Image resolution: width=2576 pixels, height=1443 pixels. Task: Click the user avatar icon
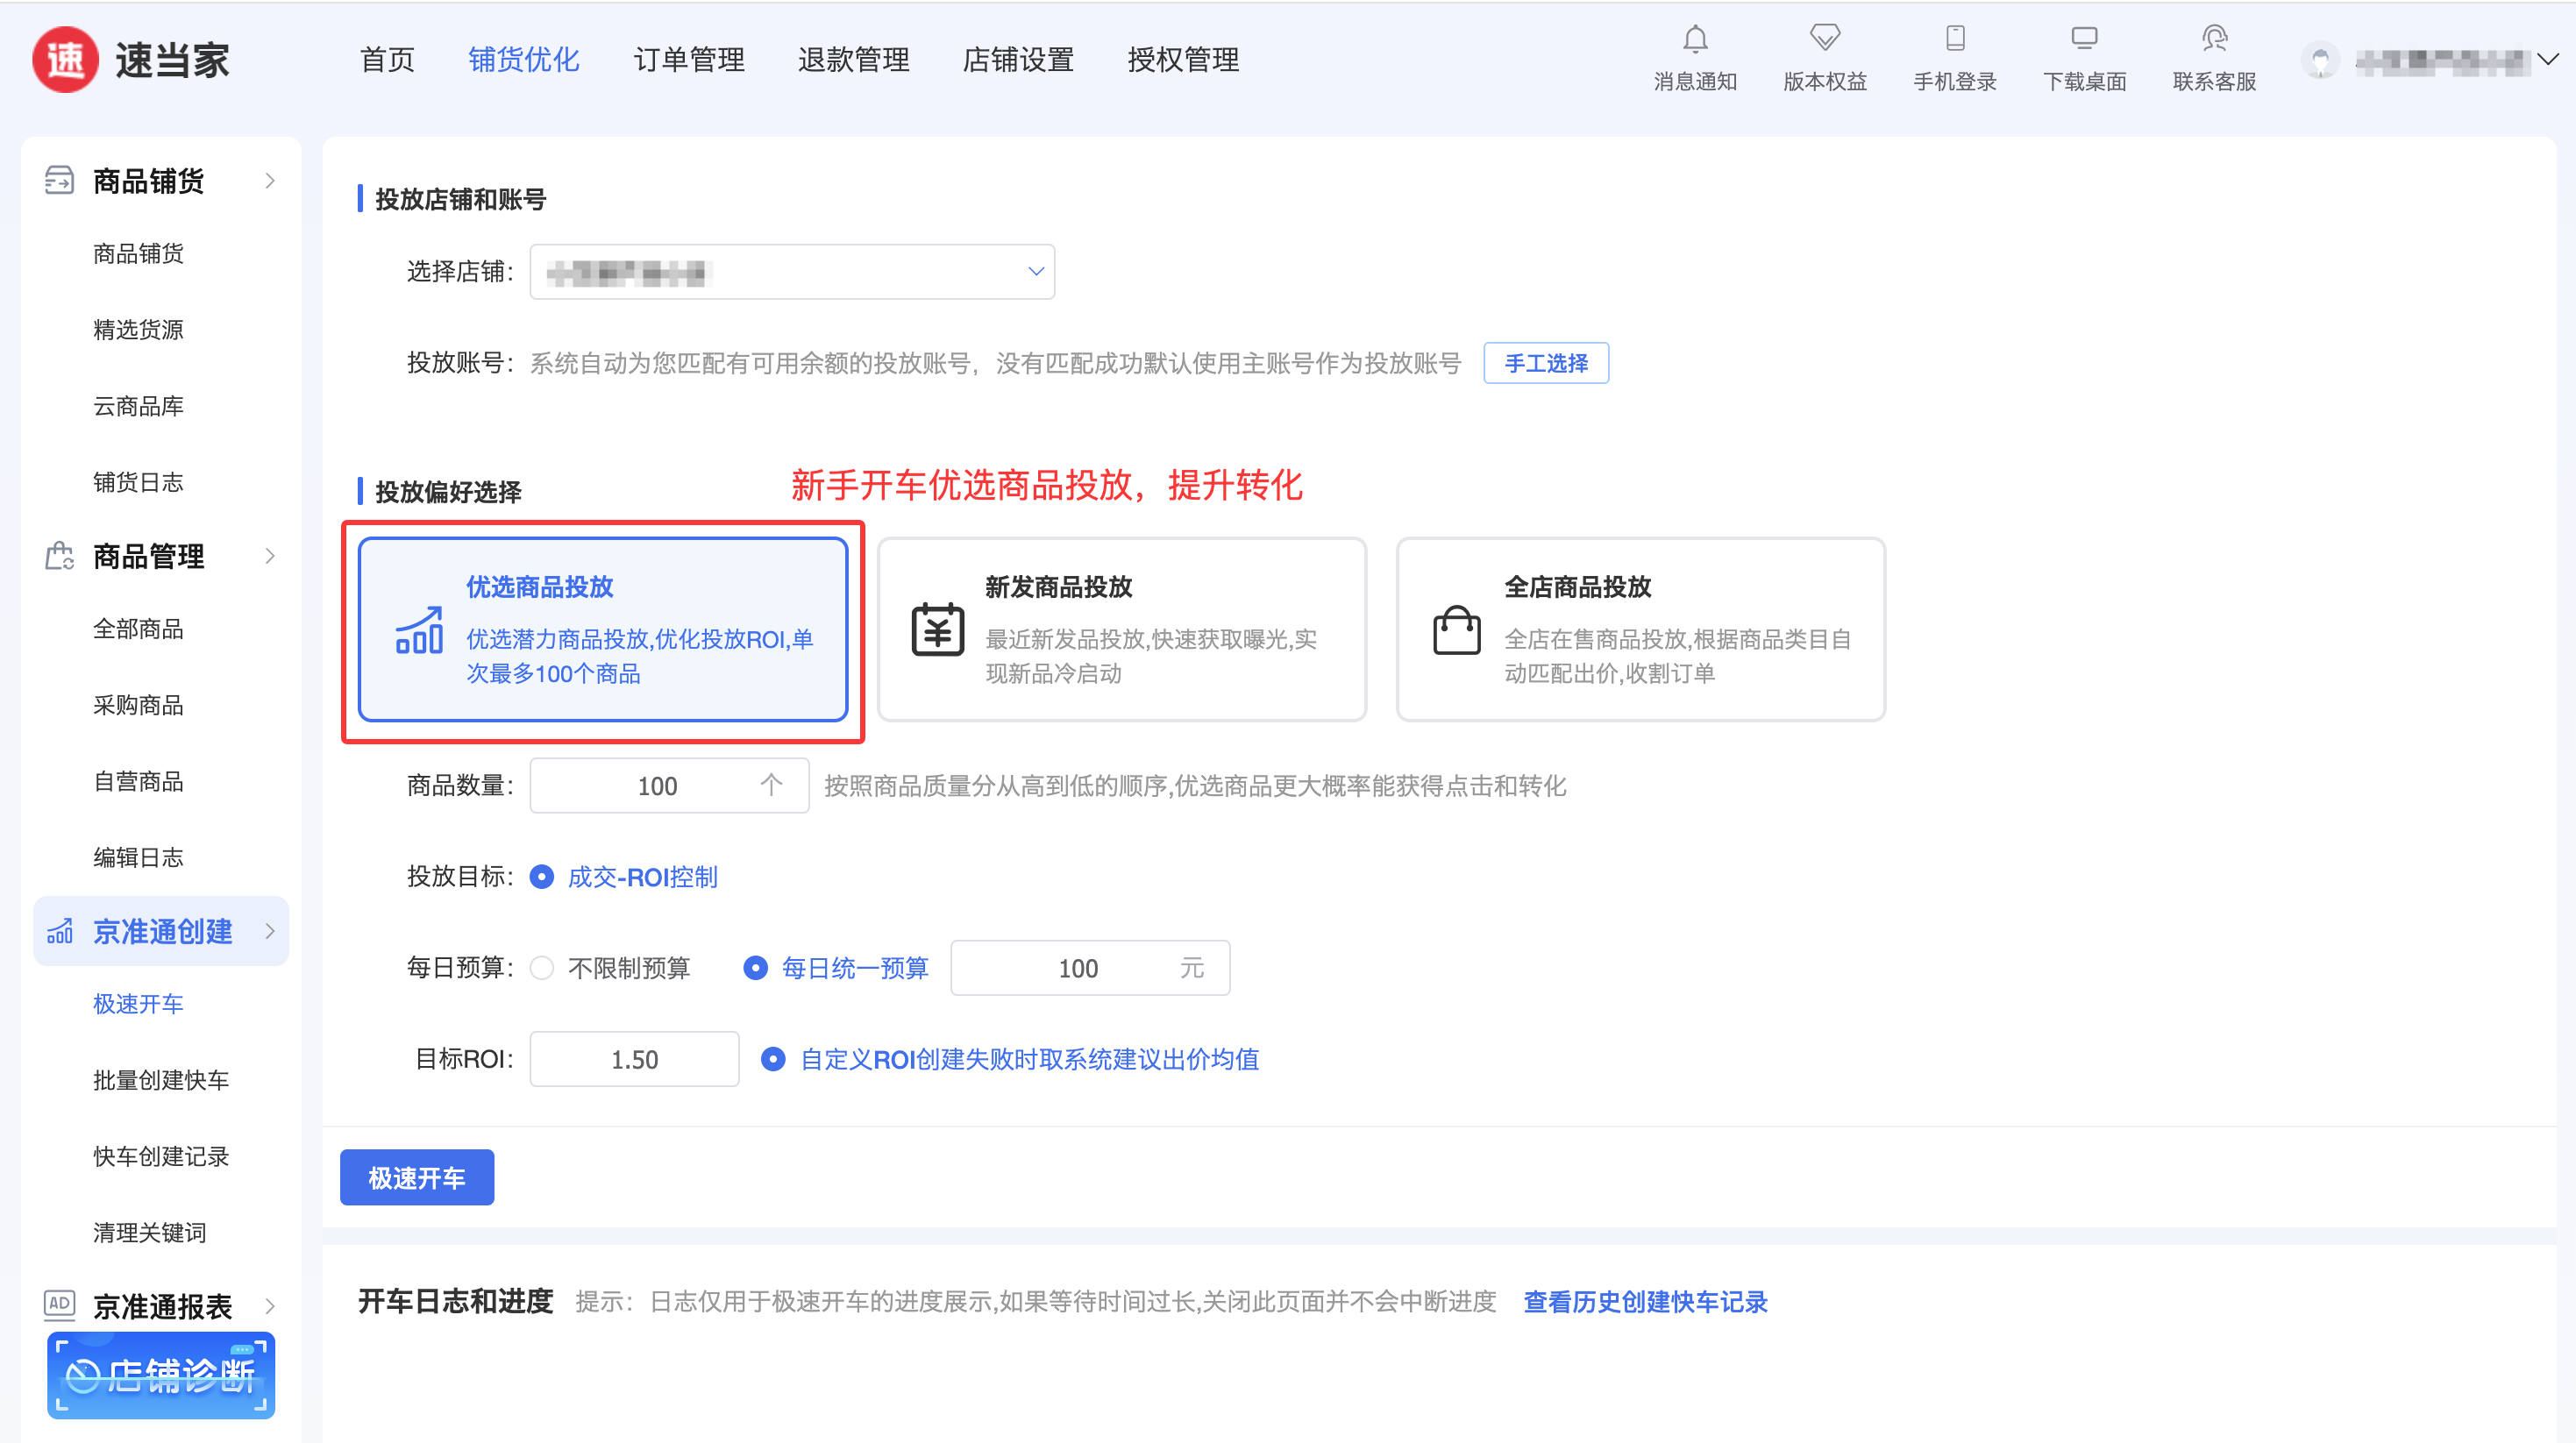click(2320, 61)
